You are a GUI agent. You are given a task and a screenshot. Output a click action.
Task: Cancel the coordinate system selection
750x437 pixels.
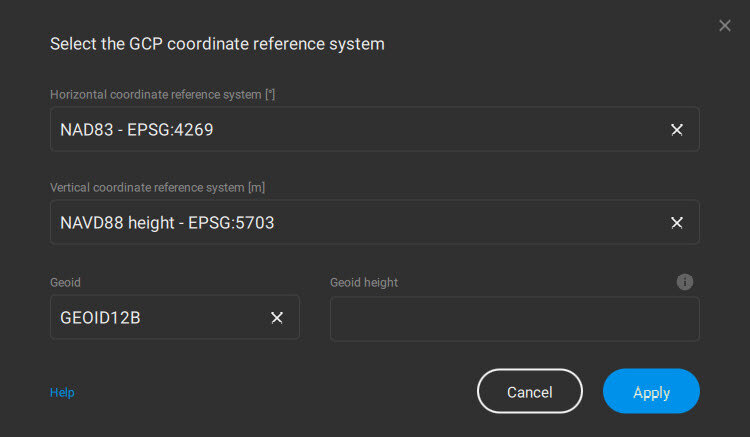point(529,392)
